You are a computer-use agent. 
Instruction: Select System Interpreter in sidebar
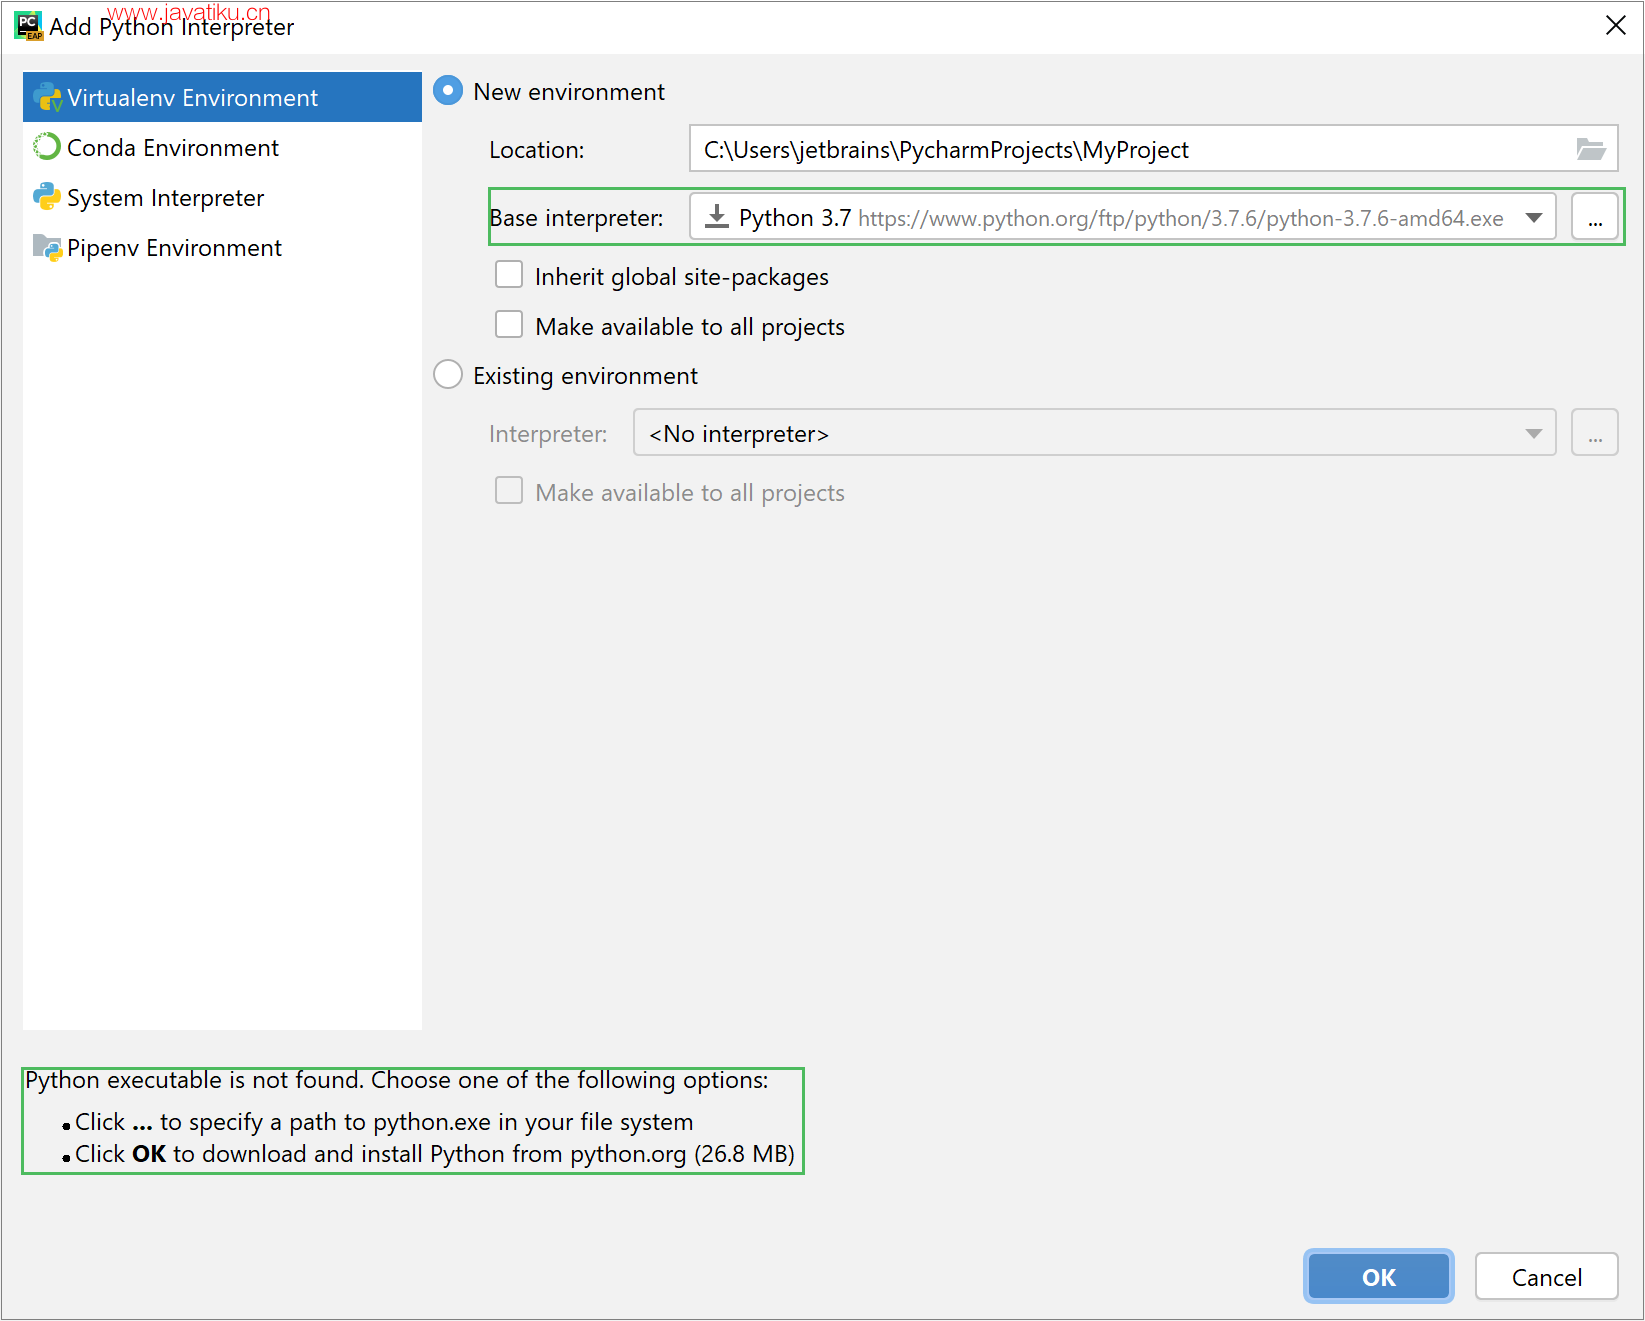click(x=222, y=197)
